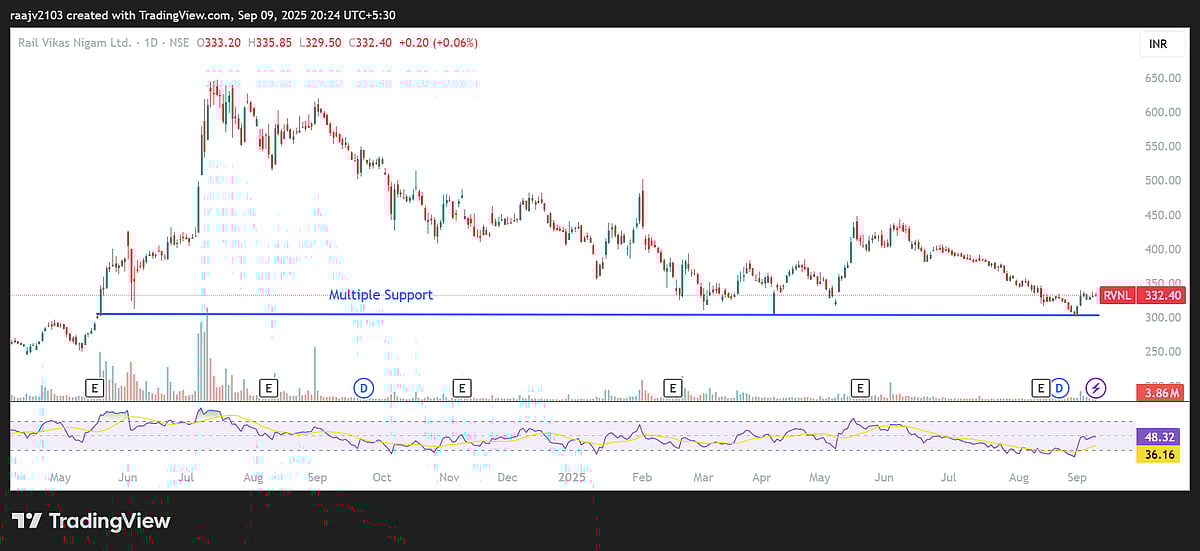Click the earnings E marker near Aug 2024
Image resolution: width=1200 pixels, height=551 pixels.
(267, 386)
